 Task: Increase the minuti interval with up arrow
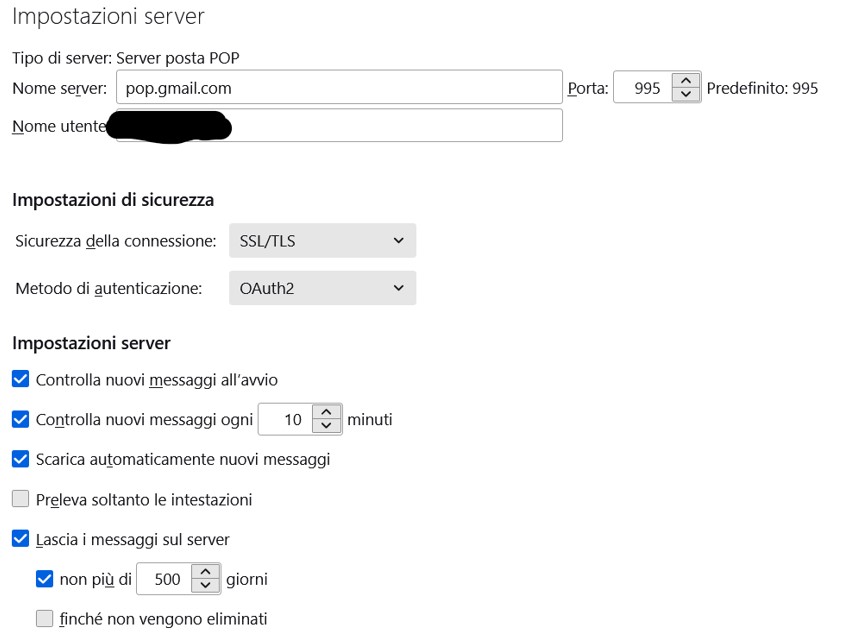point(326,412)
